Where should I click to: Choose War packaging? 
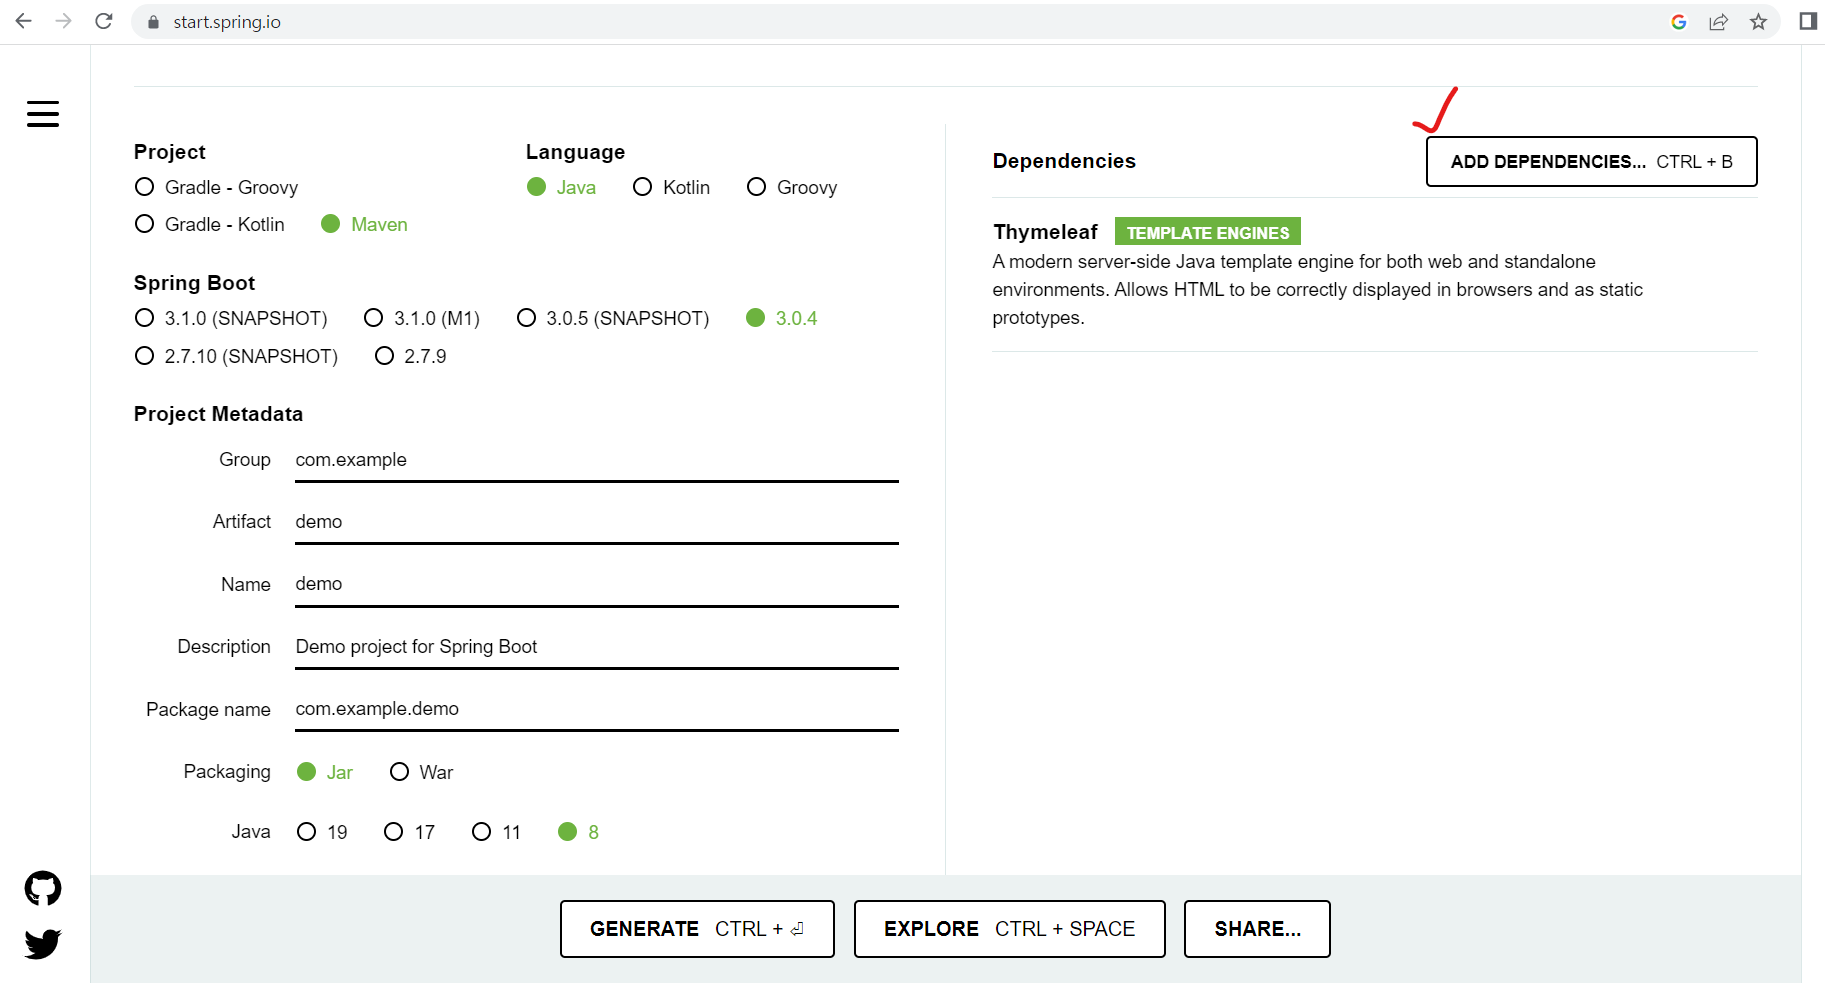421,772
